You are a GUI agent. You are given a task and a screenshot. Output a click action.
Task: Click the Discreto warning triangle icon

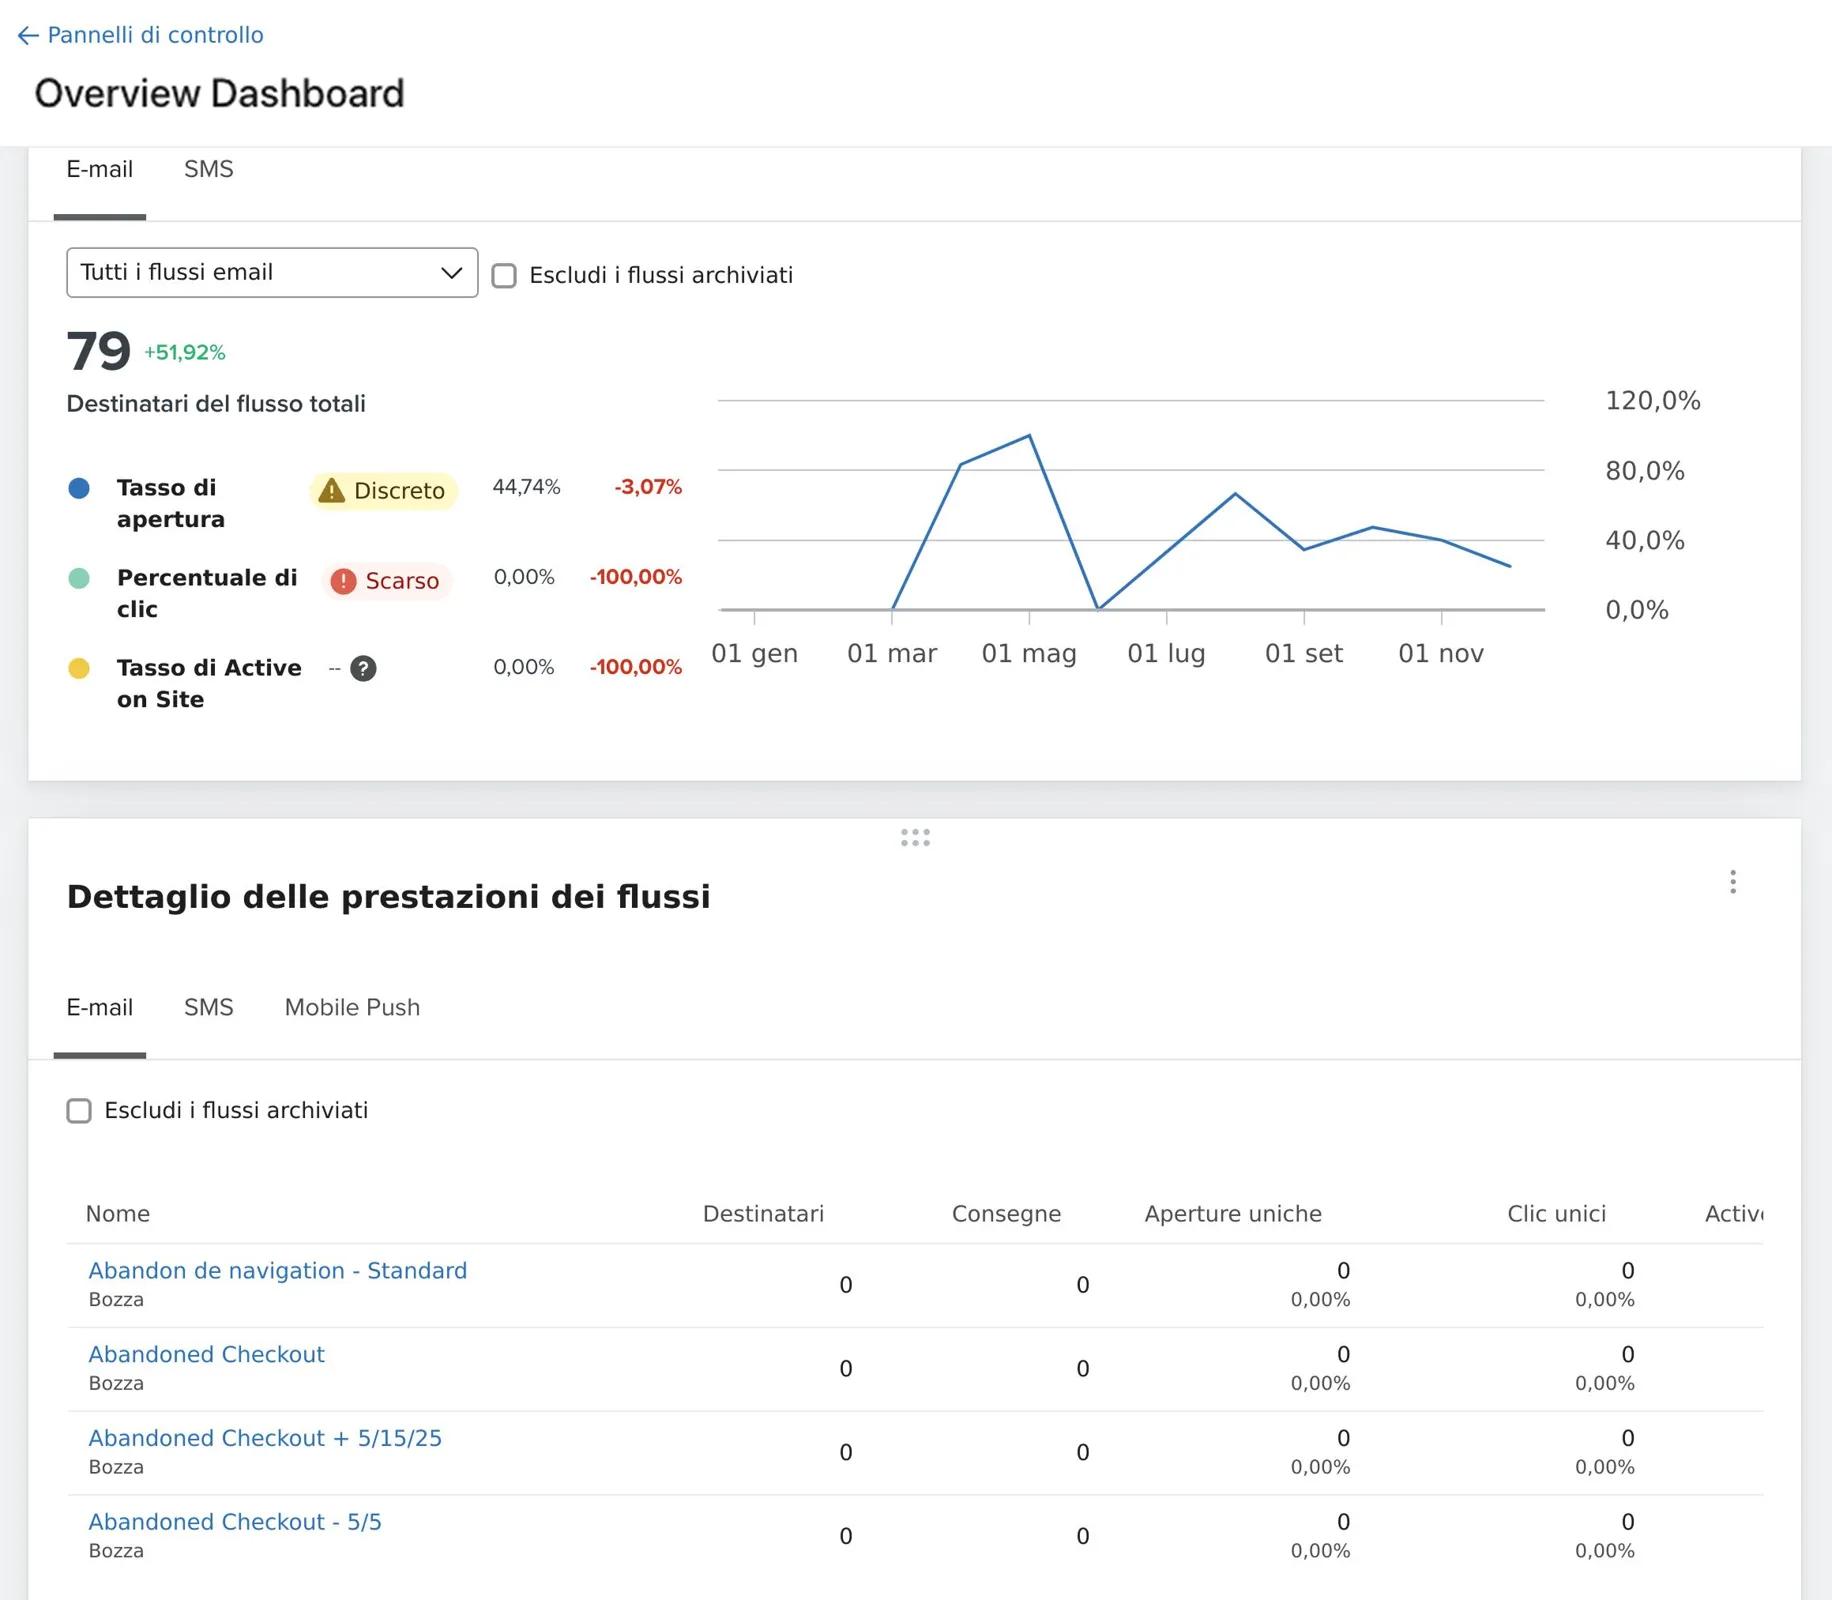[x=331, y=491]
